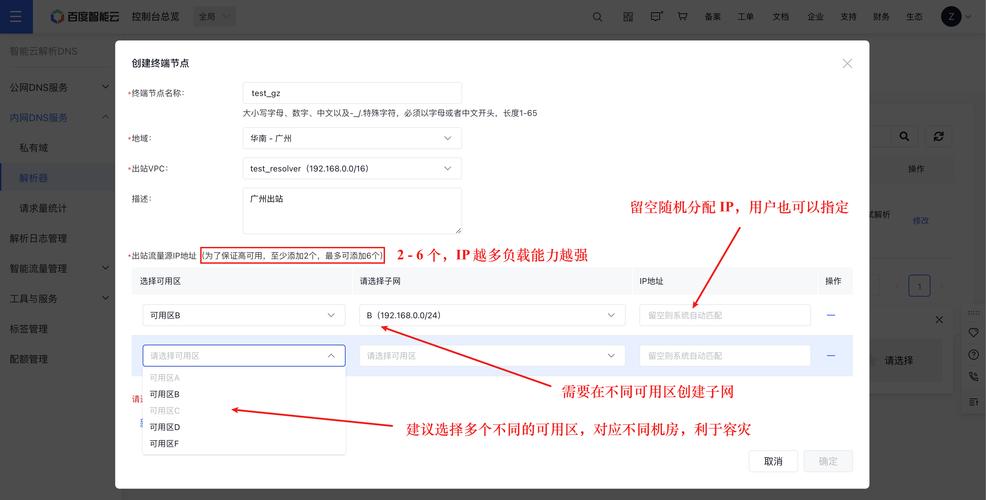Click the magnifier search icon in header
This screenshot has width=986, height=500.
click(x=598, y=17)
